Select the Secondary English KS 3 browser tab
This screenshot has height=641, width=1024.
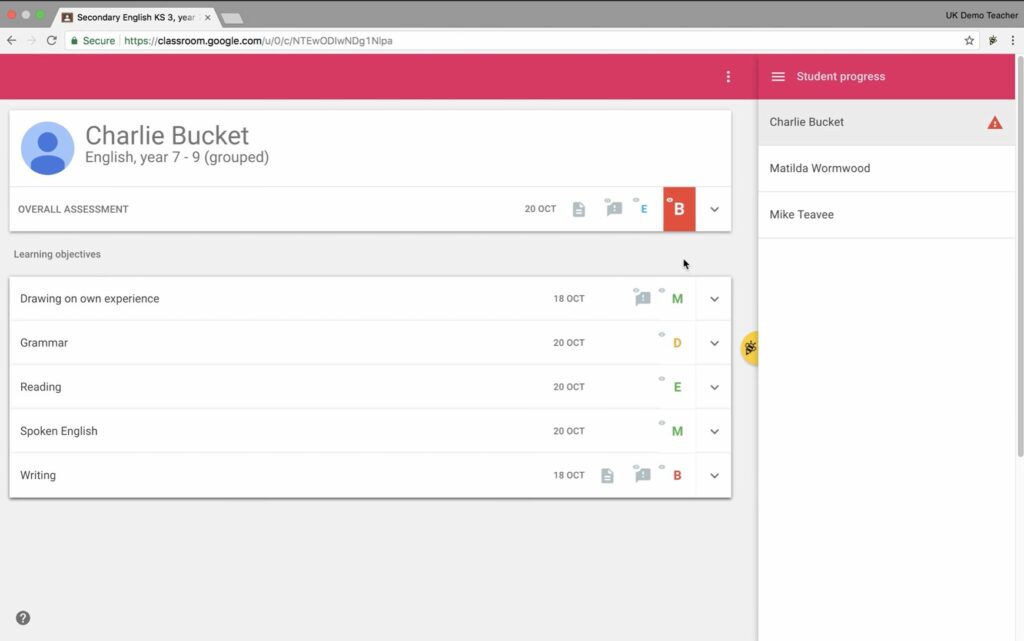click(x=135, y=18)
